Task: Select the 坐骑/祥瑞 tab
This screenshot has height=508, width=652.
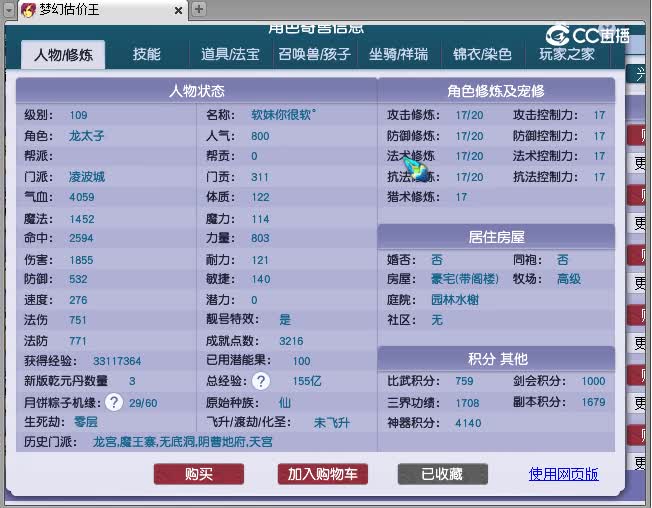Action: click(398, 54)
